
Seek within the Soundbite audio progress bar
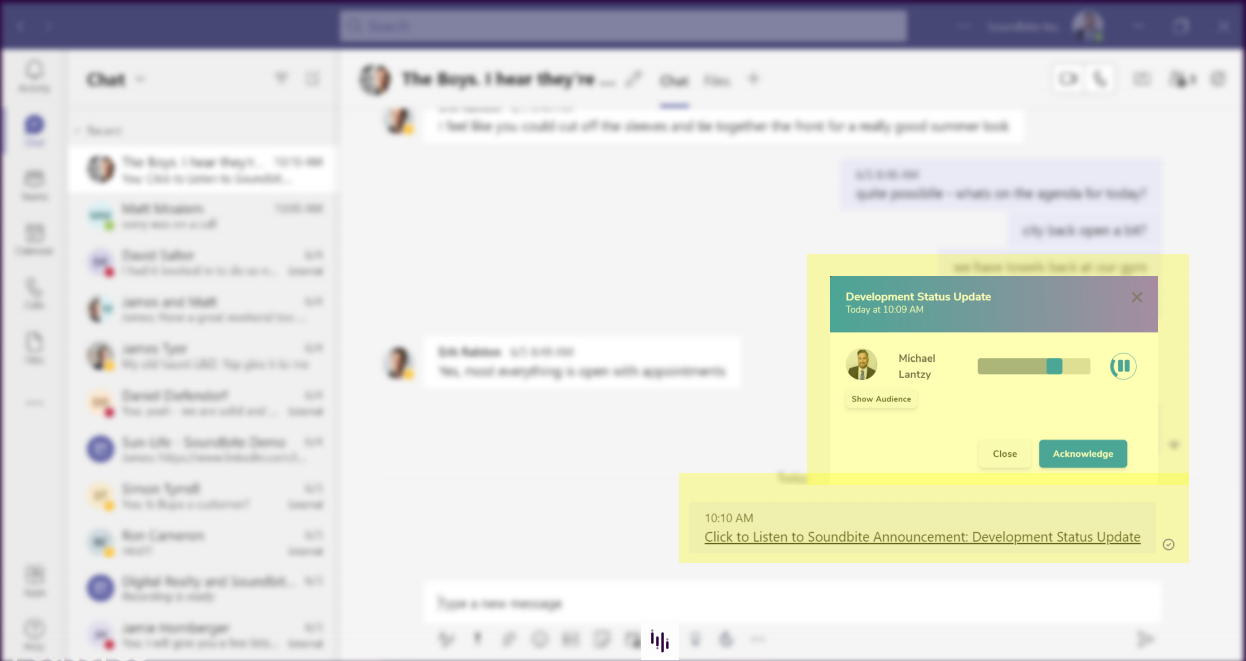(1034, 366)
